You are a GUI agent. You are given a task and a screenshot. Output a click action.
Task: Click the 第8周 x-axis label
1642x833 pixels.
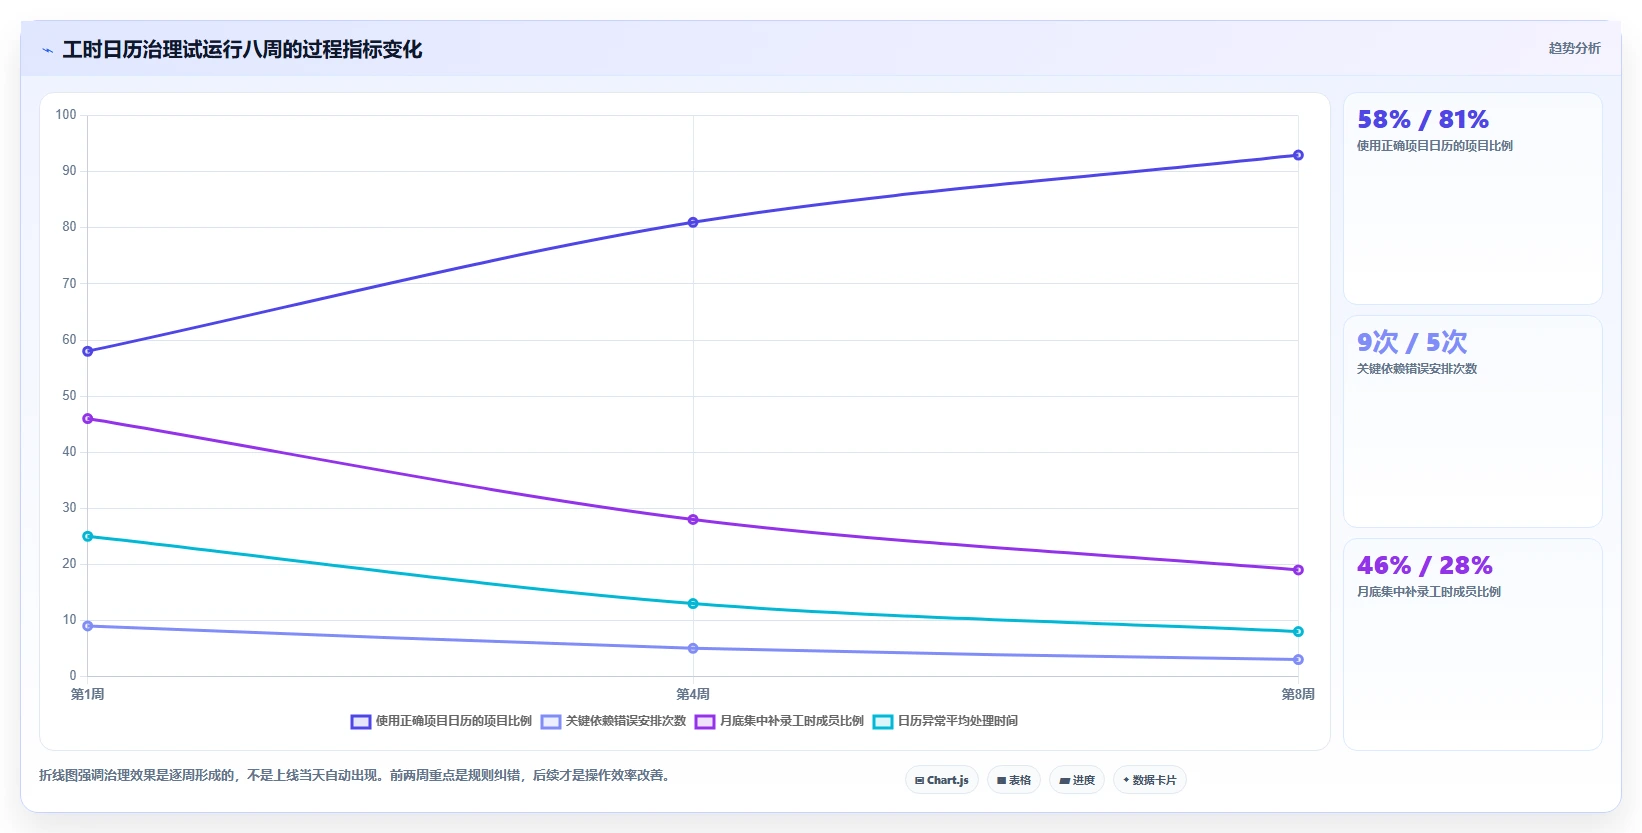click(x=1298, y=694)
